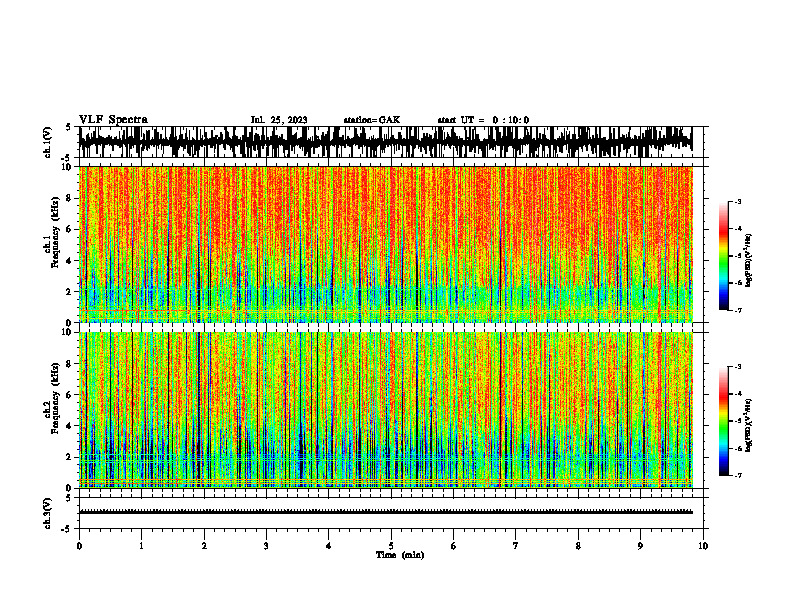Click the ch.2 "Frequency (kHz)" axis label
This screenshot has height=612, width=792.
coord(55,398)
